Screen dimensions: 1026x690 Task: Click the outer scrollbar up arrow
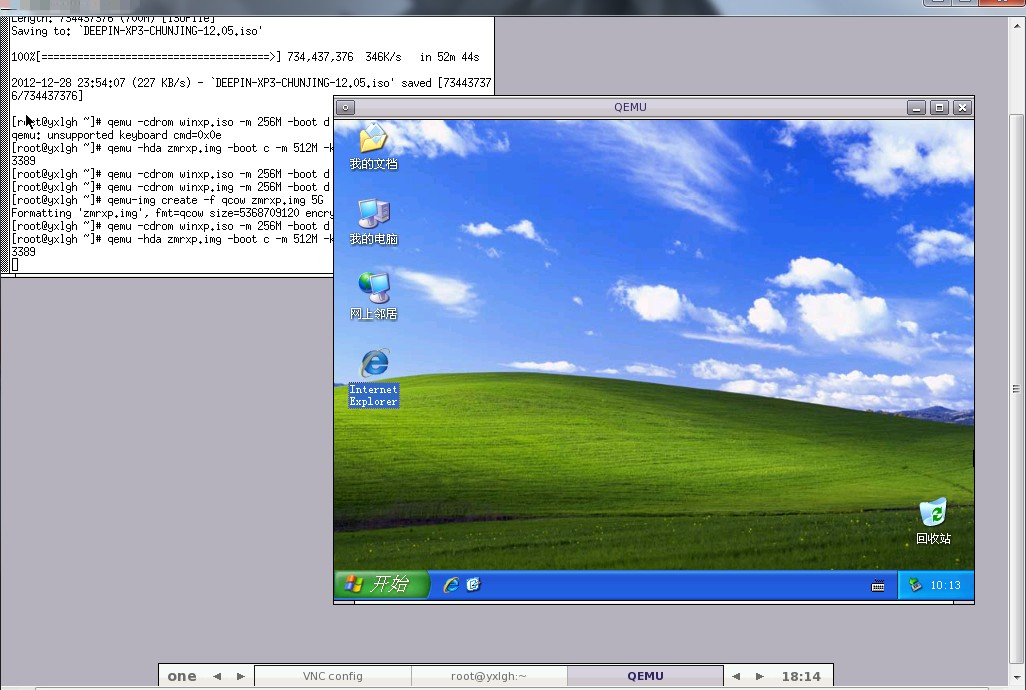(1017, 27)
